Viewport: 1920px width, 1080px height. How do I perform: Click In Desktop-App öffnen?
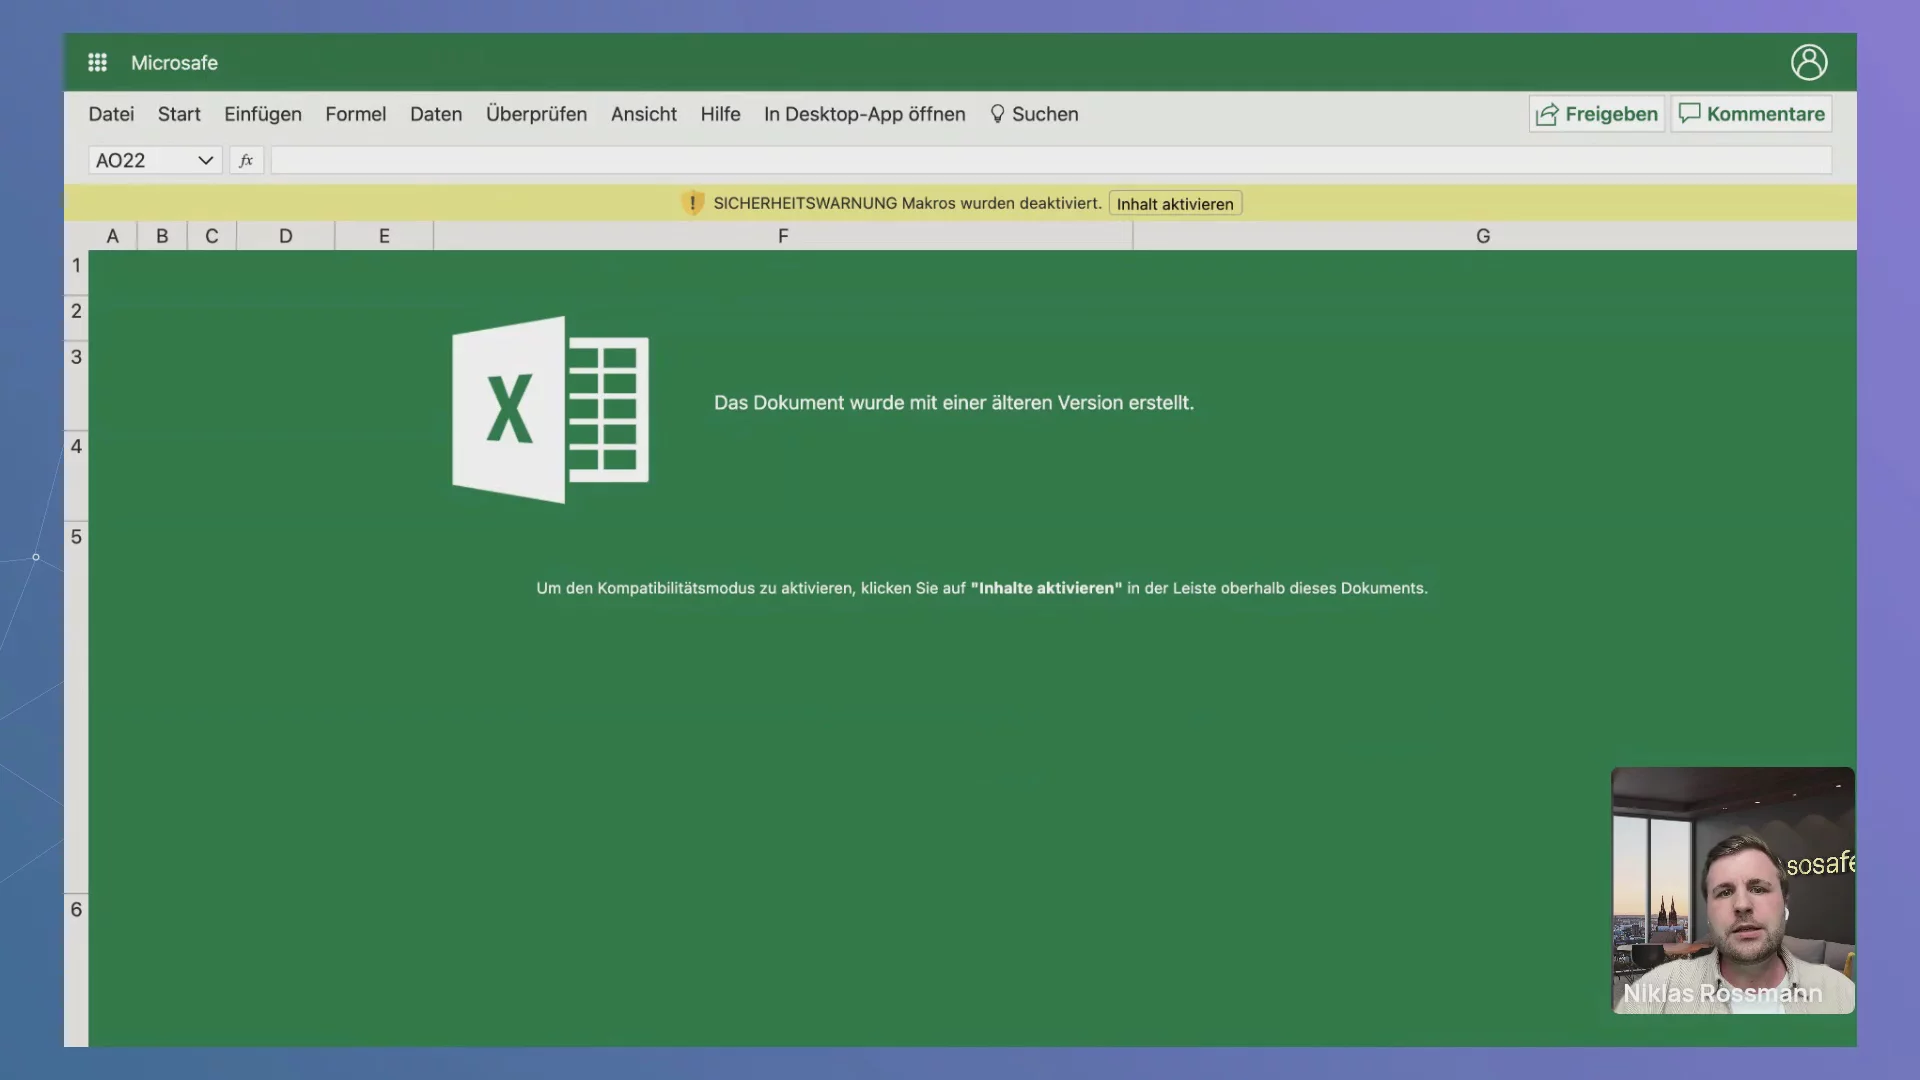(x=865, y=114)
